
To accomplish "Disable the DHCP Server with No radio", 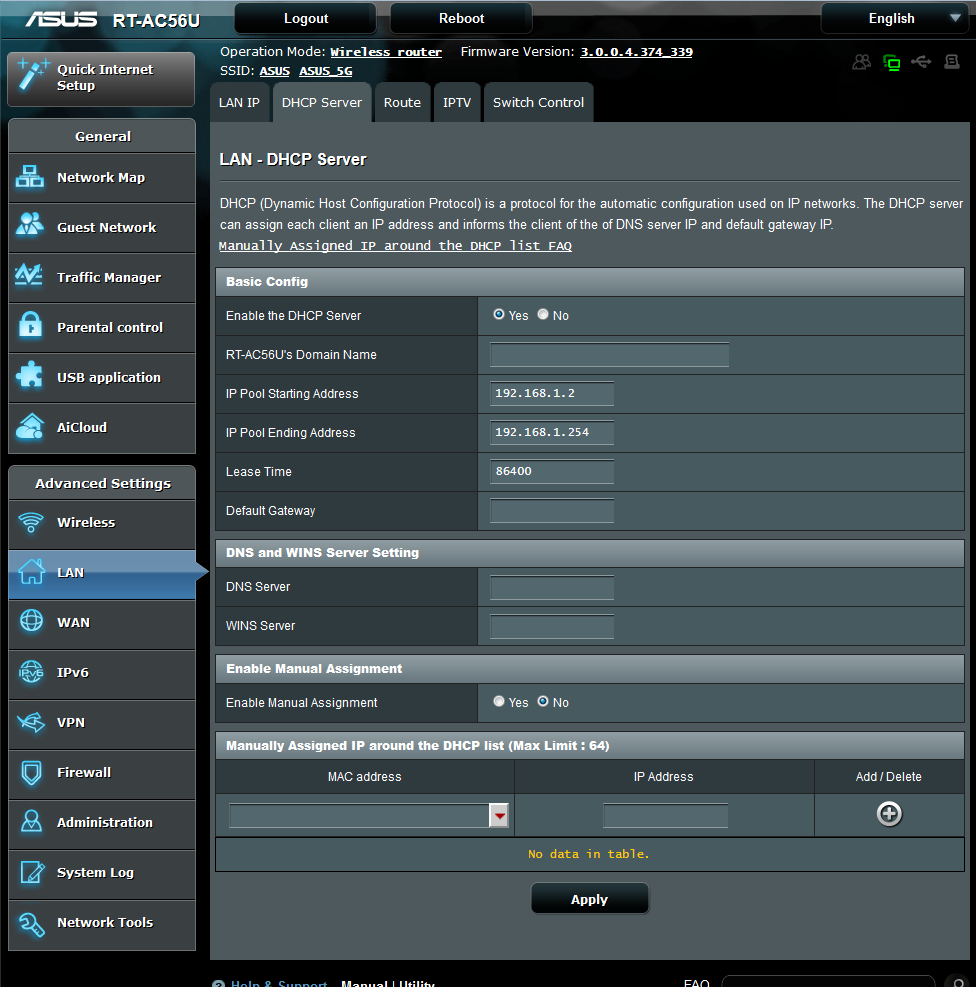I will [543, 314].
